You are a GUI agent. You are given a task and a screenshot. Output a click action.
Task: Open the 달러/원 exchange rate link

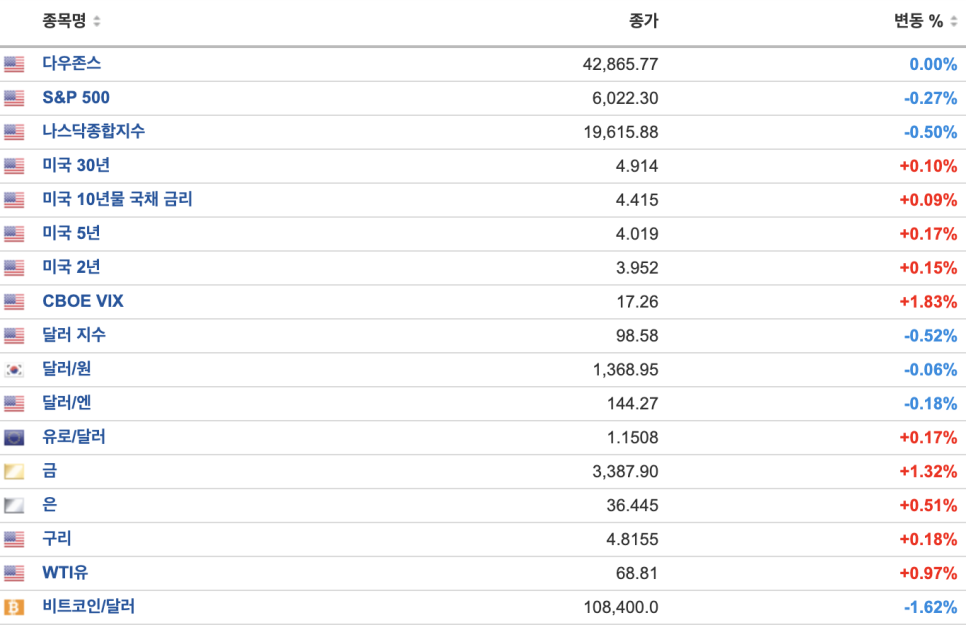point(67,369)
